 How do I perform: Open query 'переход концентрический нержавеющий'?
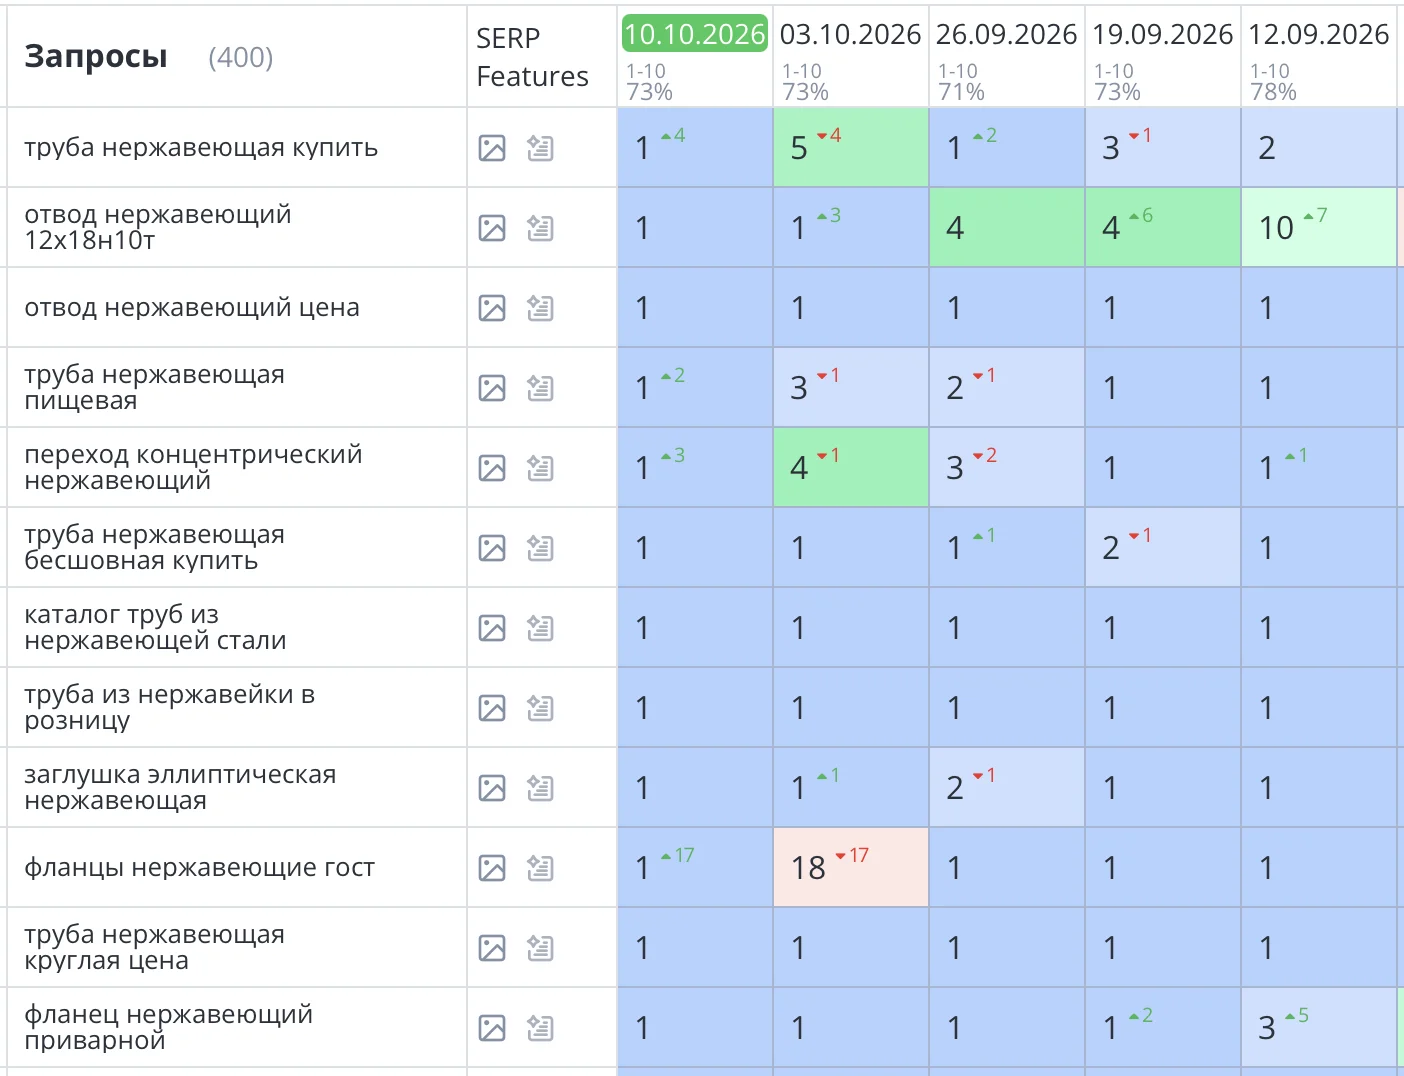(x=193, y=467)
